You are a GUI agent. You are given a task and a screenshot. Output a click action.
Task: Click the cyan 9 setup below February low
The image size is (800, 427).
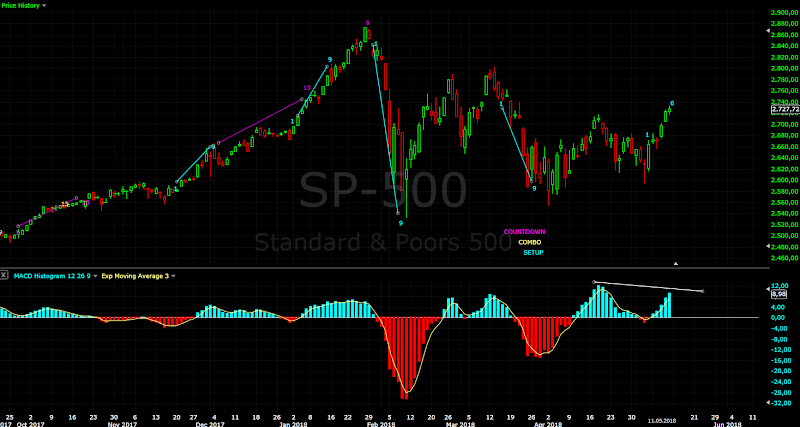401,223
